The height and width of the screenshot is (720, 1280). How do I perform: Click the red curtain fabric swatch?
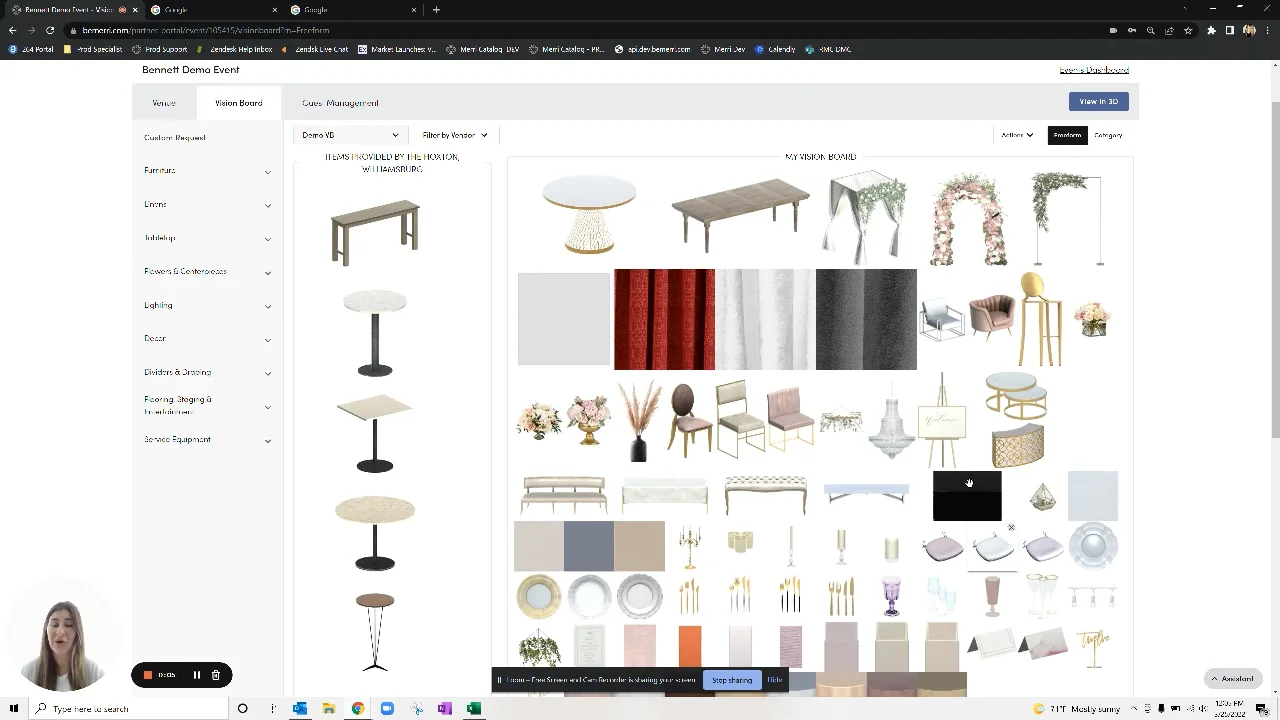coord(664,319)
